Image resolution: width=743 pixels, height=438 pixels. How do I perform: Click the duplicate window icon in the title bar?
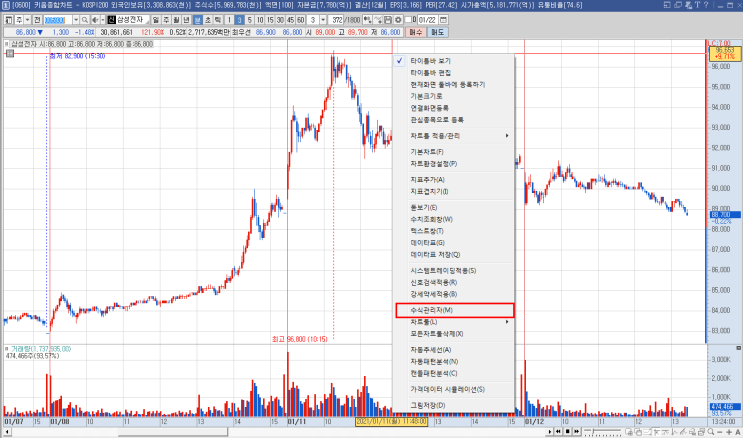(678, 5)
